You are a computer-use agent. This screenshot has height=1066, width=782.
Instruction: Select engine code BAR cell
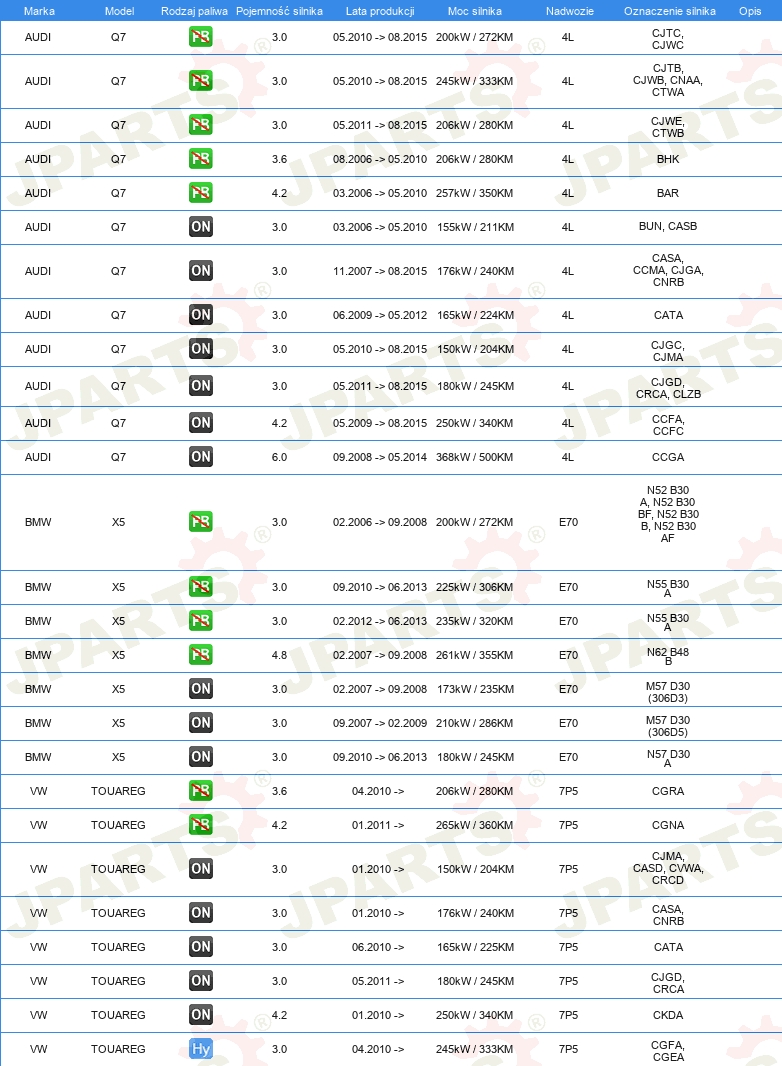[x=668, y=193]
